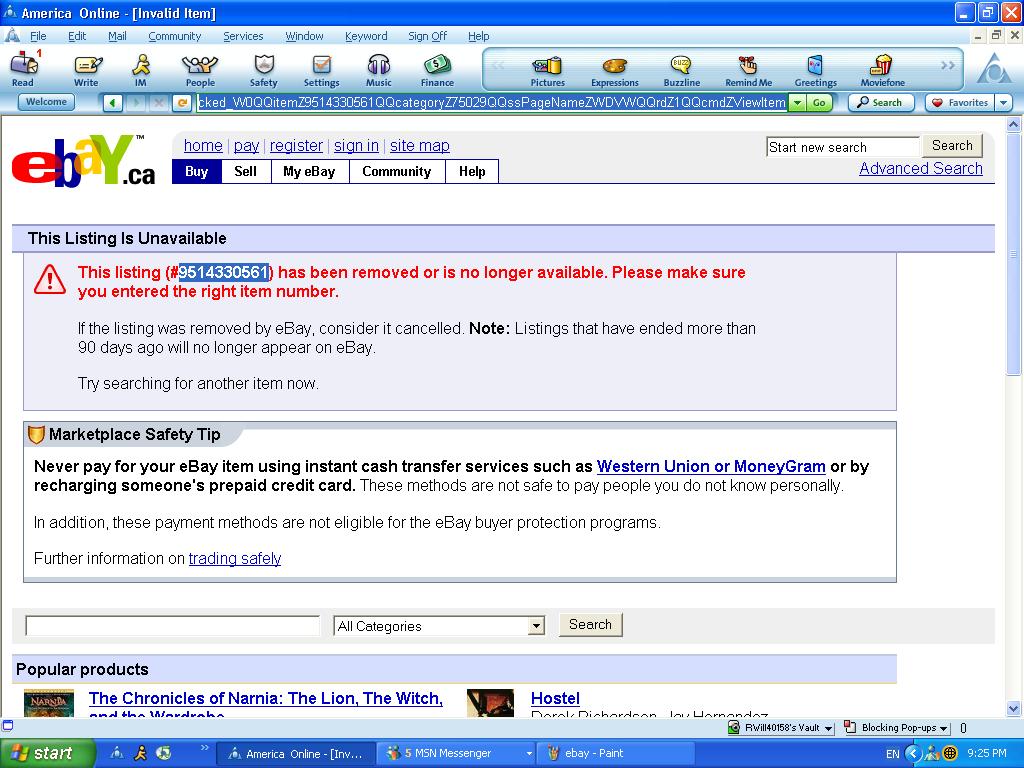The width and height of the screenshot is (1024, 768).
Task: Click the empty keyword search box
Action: pos(172,626)
